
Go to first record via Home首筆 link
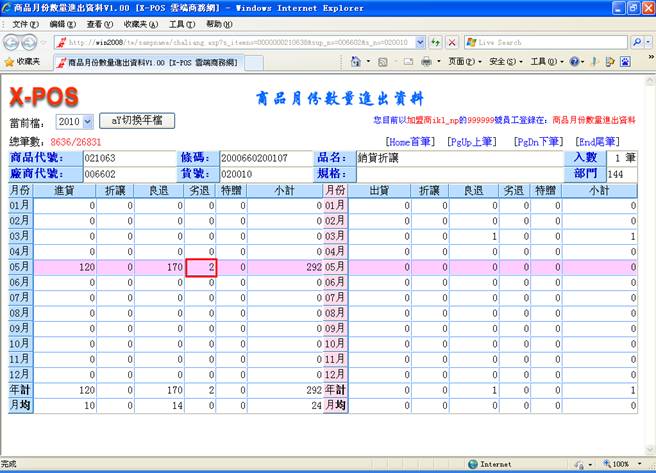(x=412, y=142)
